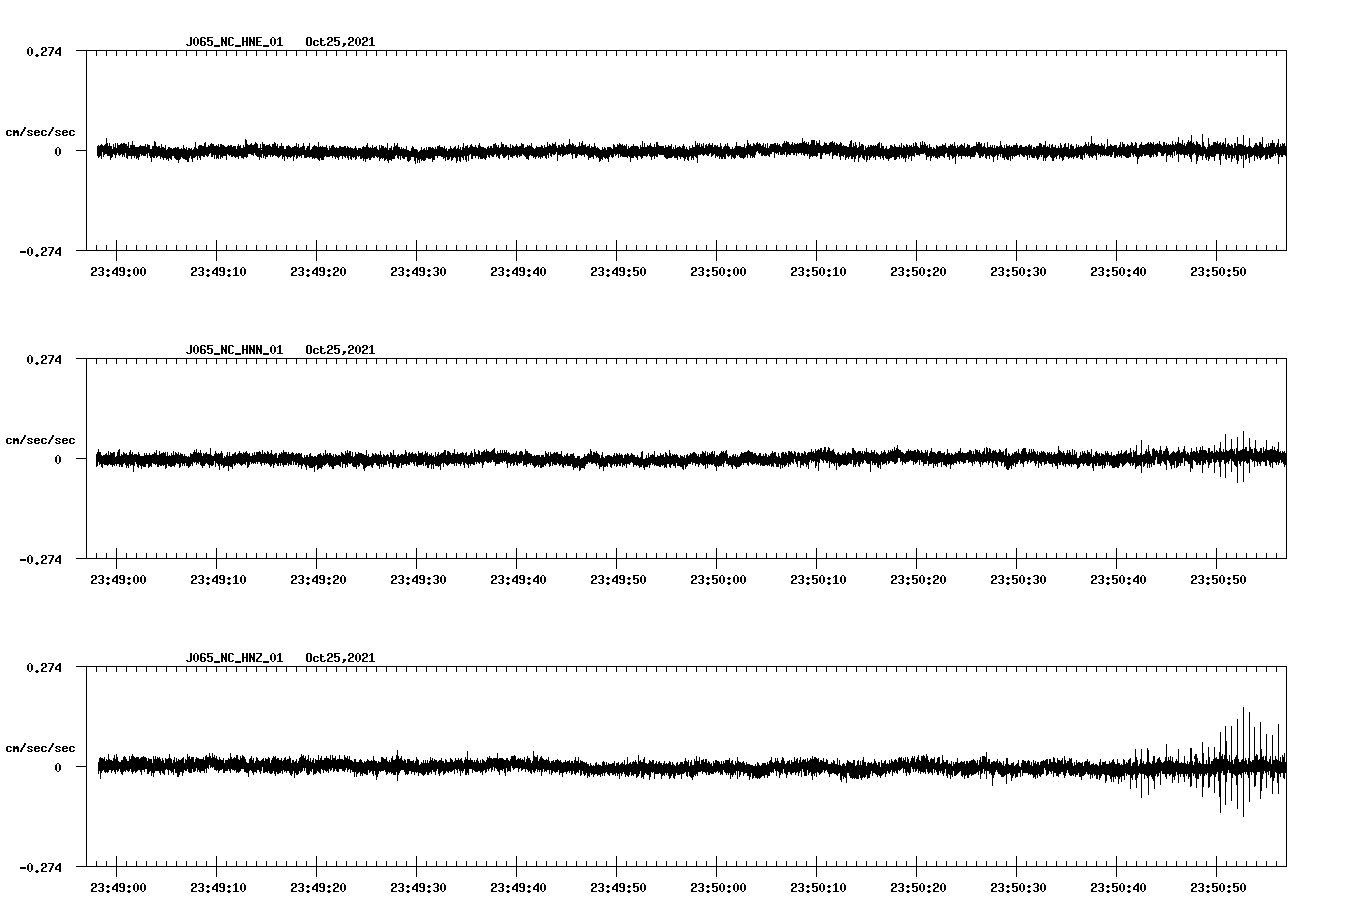This screenshot has width=1358, height=924.
Task: Click 23:49:10 time label under HNN plot
Action: (x=218, y=579)
